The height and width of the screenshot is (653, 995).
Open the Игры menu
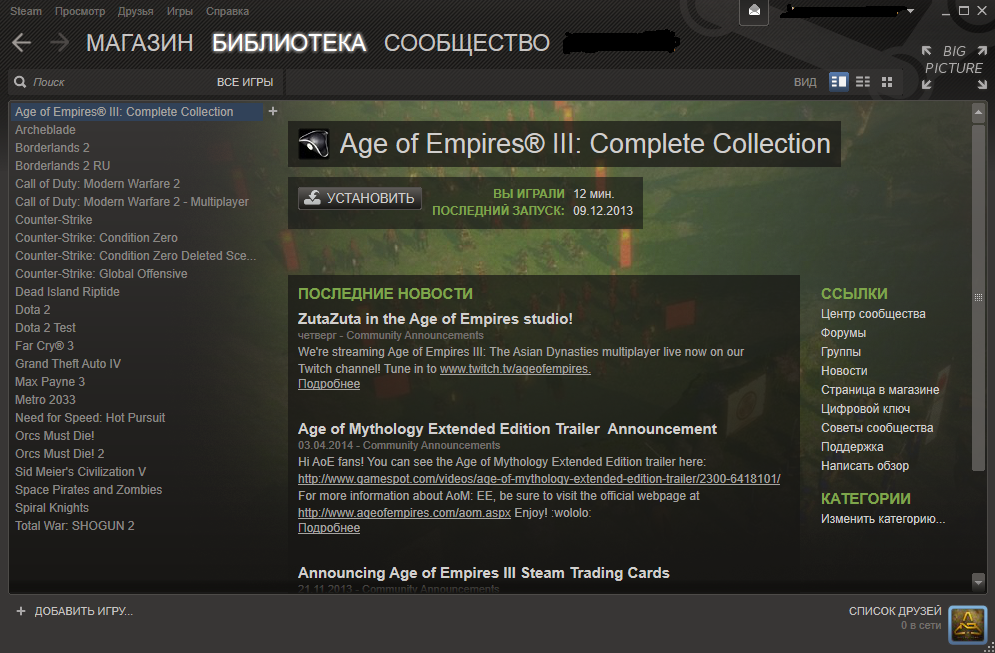point(180,11)
